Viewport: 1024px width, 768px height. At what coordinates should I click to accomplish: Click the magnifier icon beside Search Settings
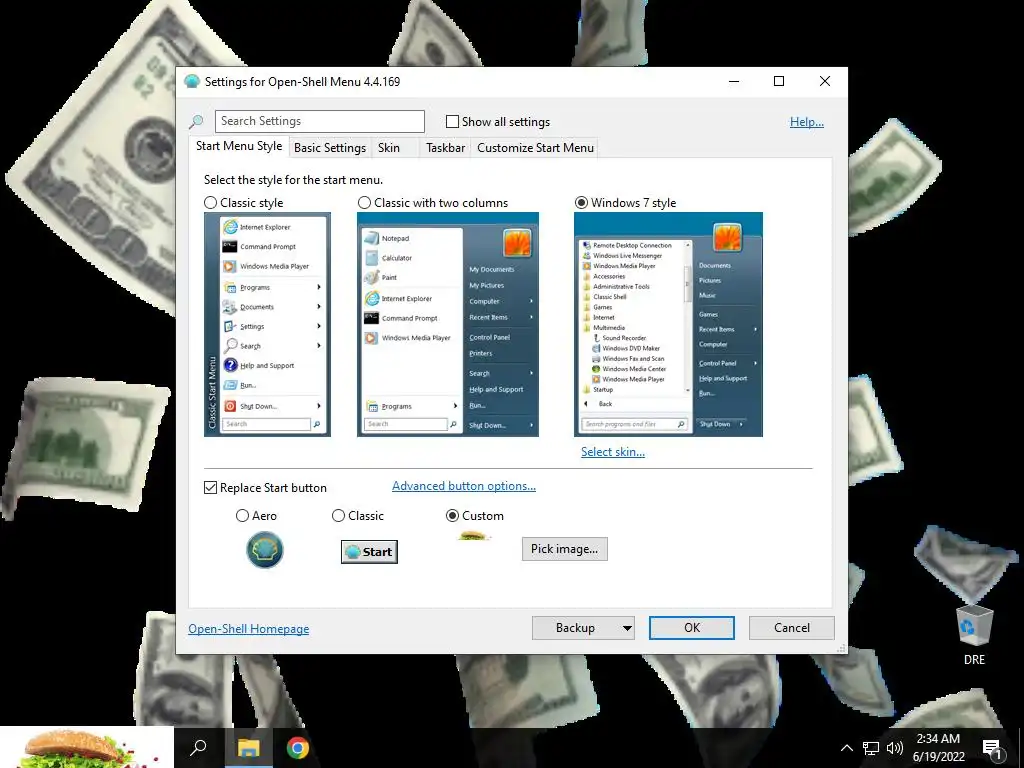pyautogui.click(x=196, y=121)
